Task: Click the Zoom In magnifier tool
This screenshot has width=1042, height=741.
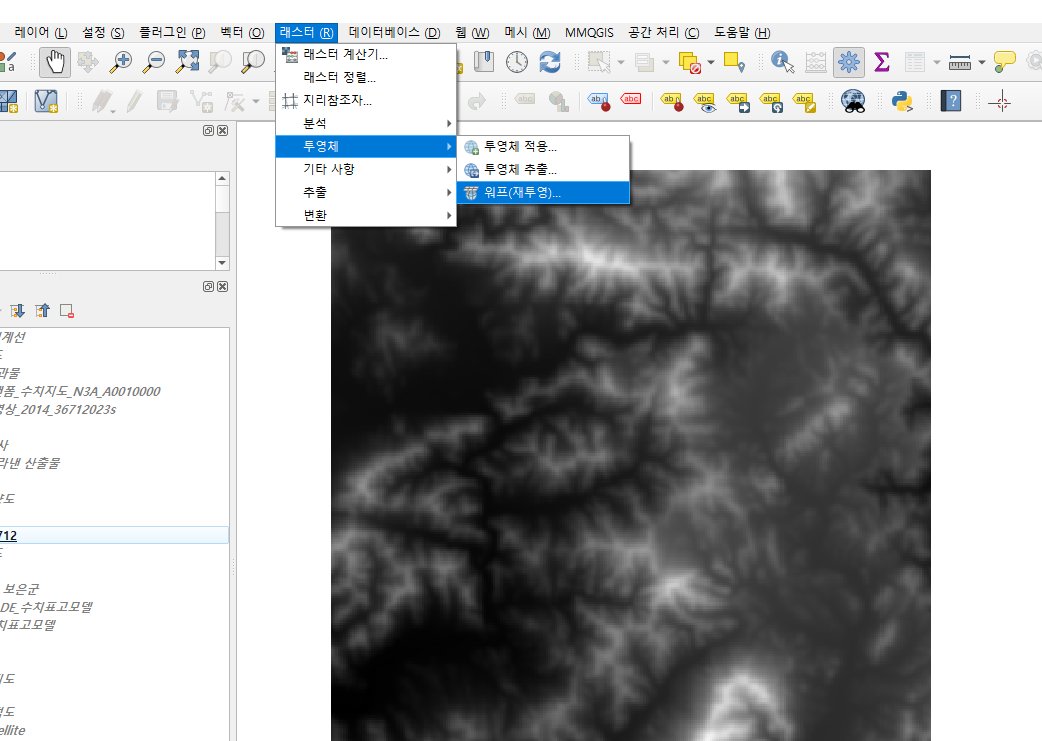Action: click(x=120, y=62)
